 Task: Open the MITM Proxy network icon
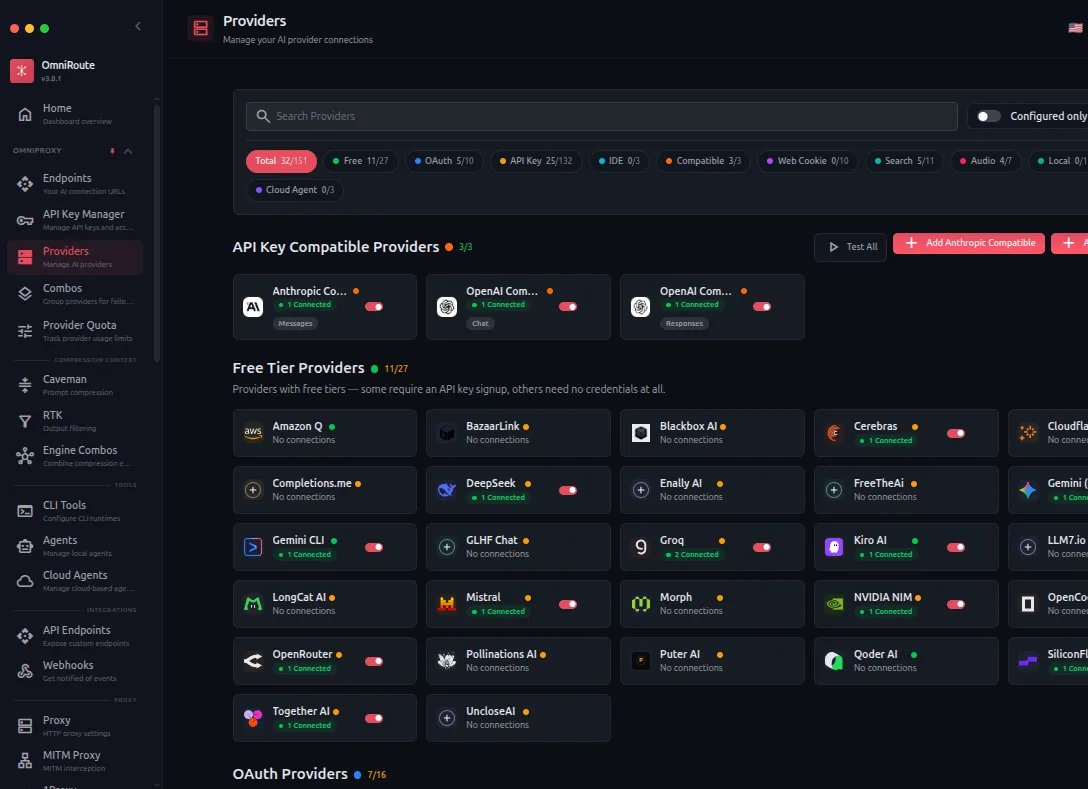tap(25, 761)
